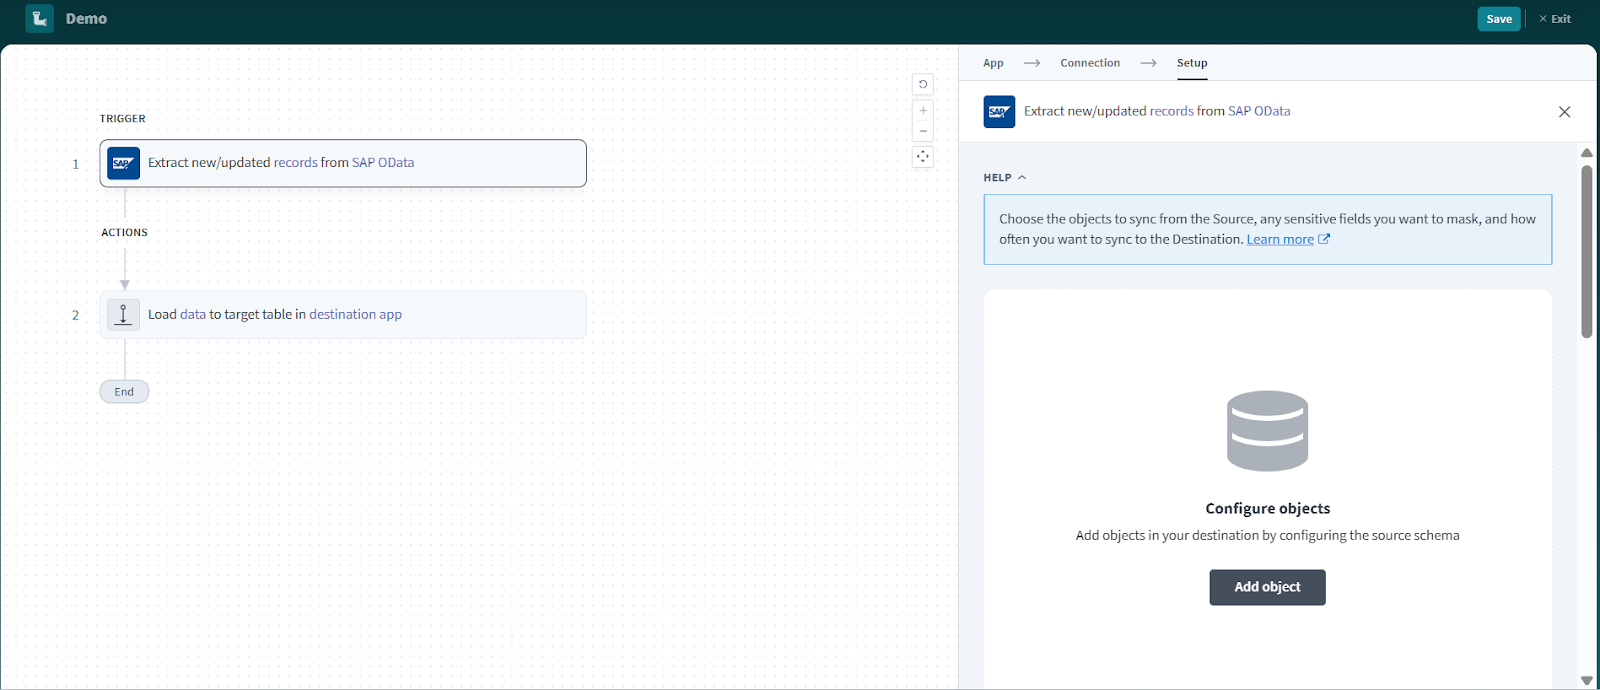Click scrollbar down arrow in setup panel

tap(1586, 680)
